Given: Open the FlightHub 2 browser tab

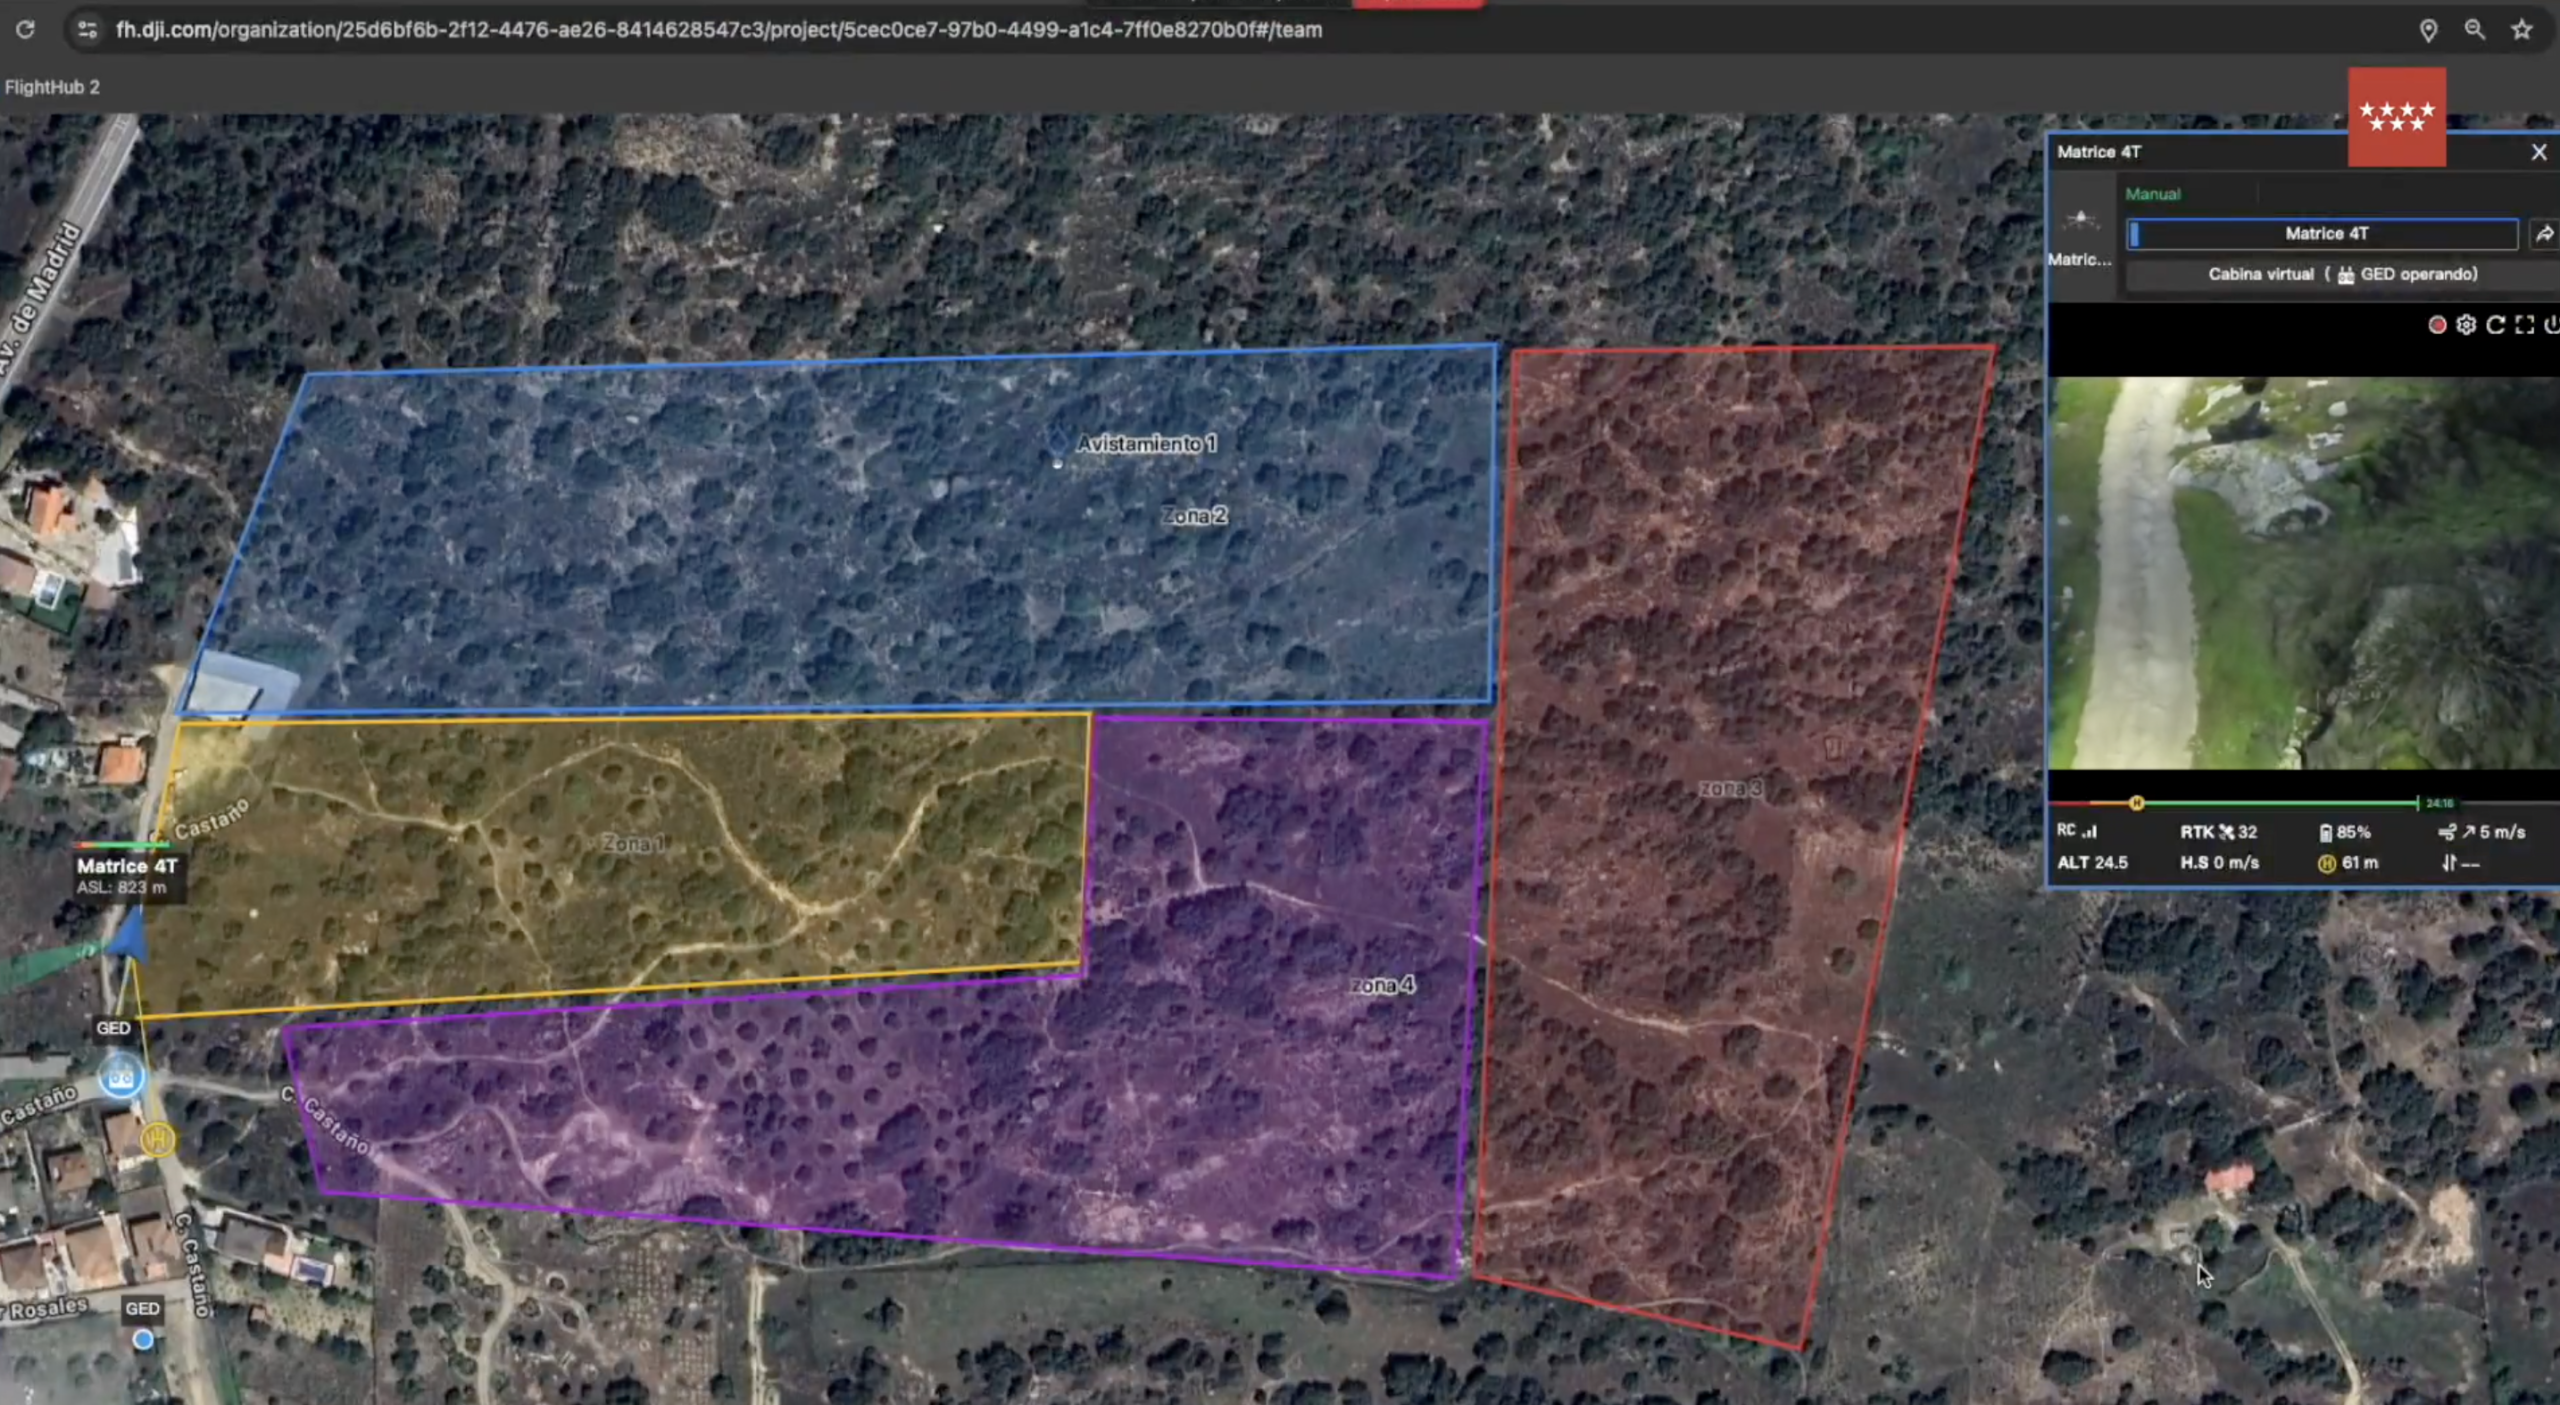Looking at the screenshot, I should [x=52, y=87].
